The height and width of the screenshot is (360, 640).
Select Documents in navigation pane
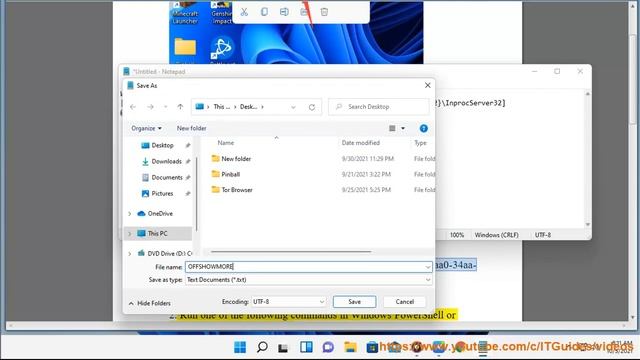click(167, 178)
